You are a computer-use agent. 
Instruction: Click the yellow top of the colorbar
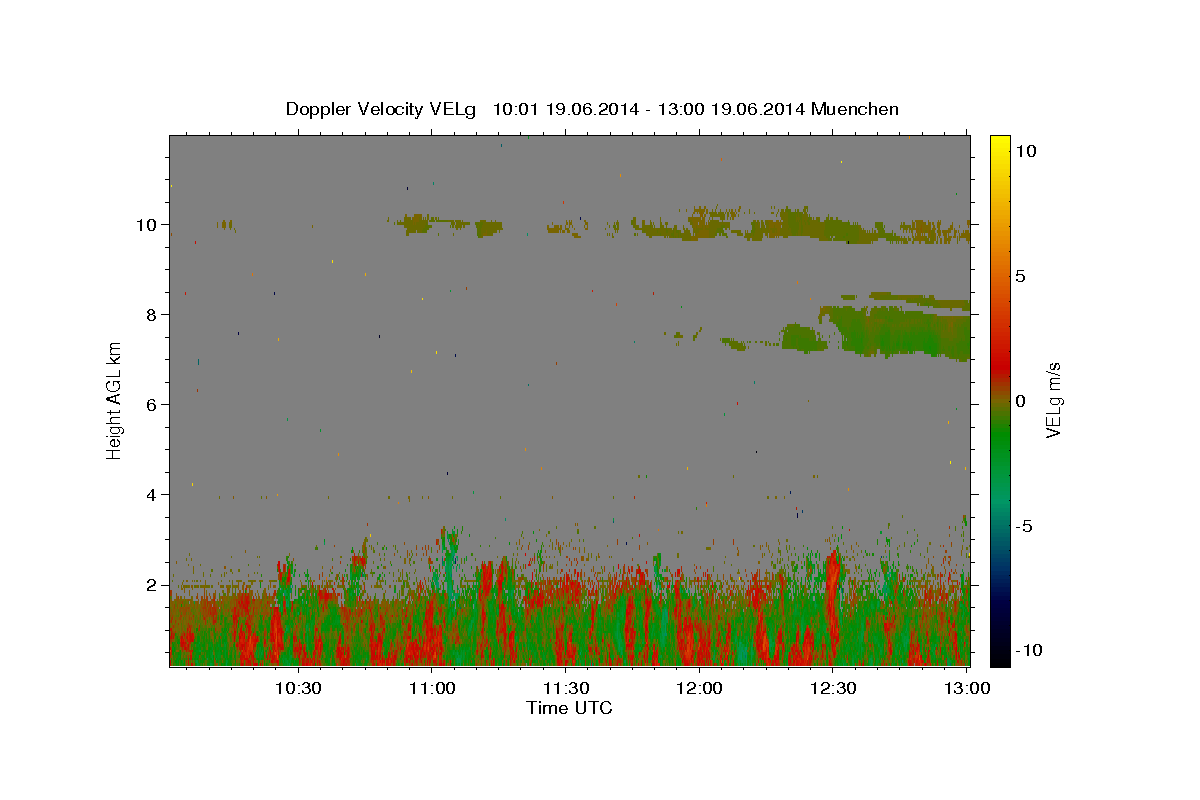coord(1000,145)
